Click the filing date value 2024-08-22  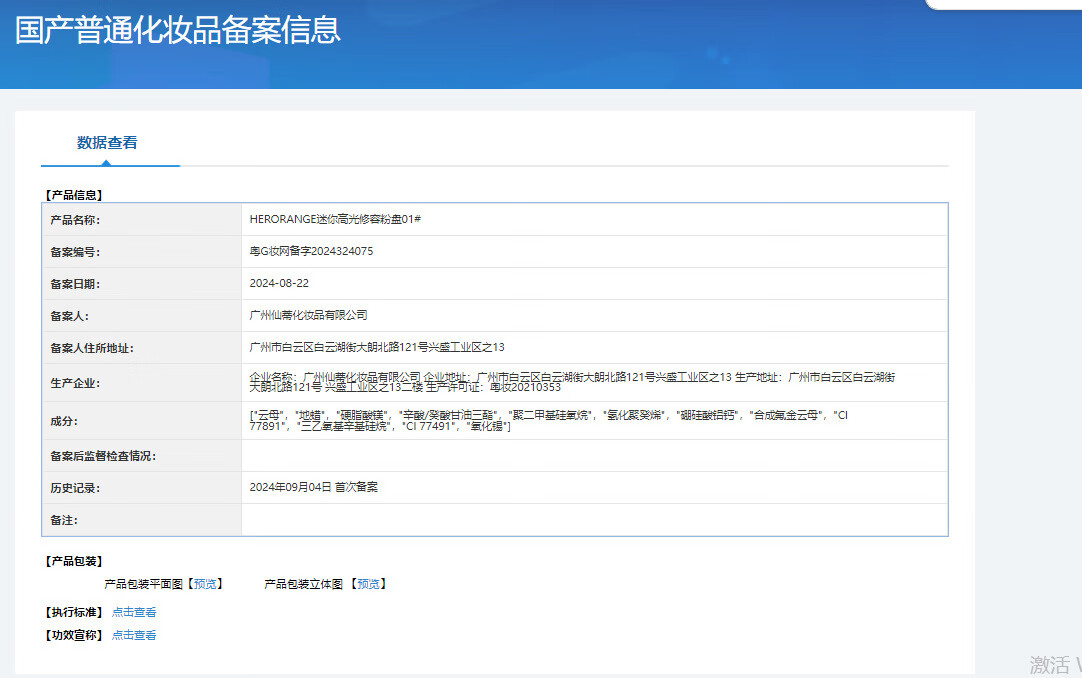tap(279, 284)
